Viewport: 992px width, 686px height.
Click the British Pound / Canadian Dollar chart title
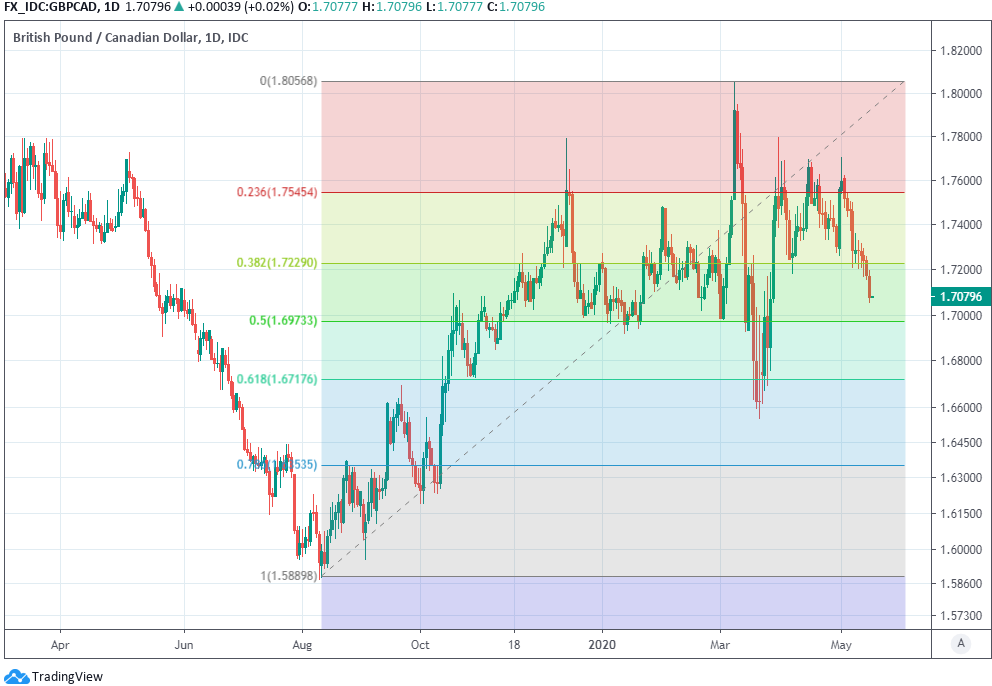tap(130, 38)
